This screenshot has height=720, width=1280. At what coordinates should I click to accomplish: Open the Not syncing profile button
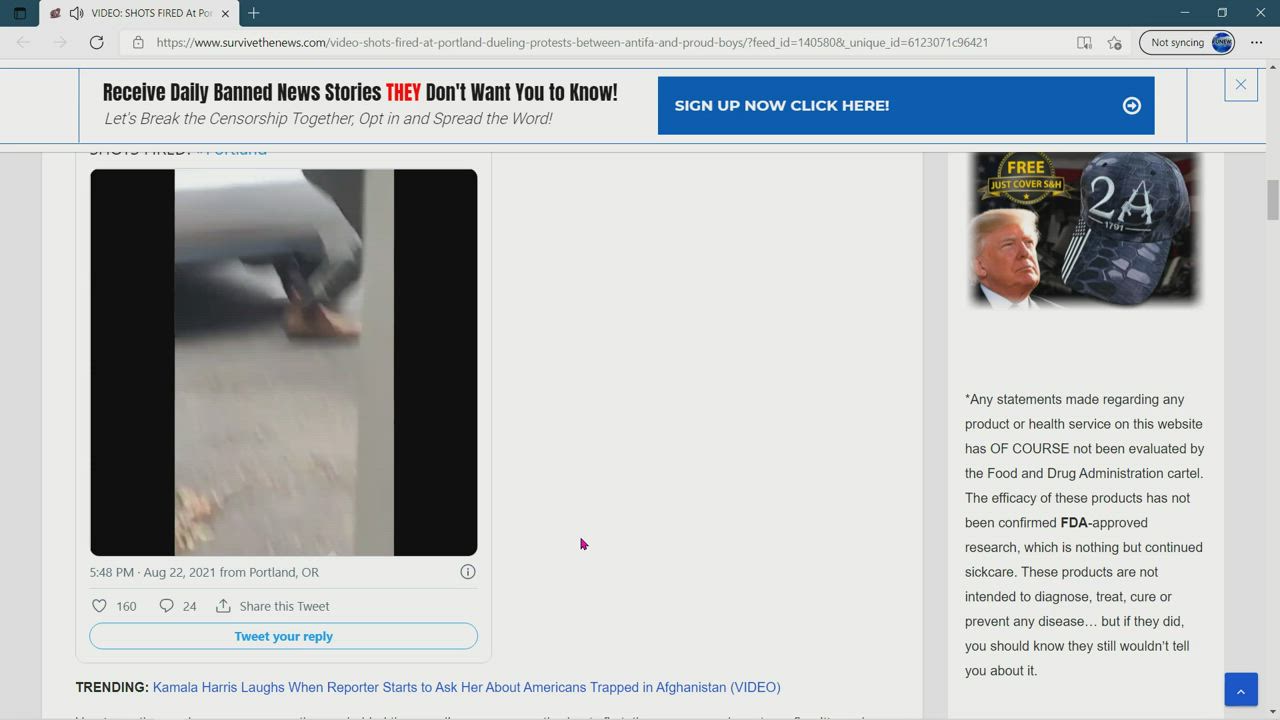[x=1187, y=42]
